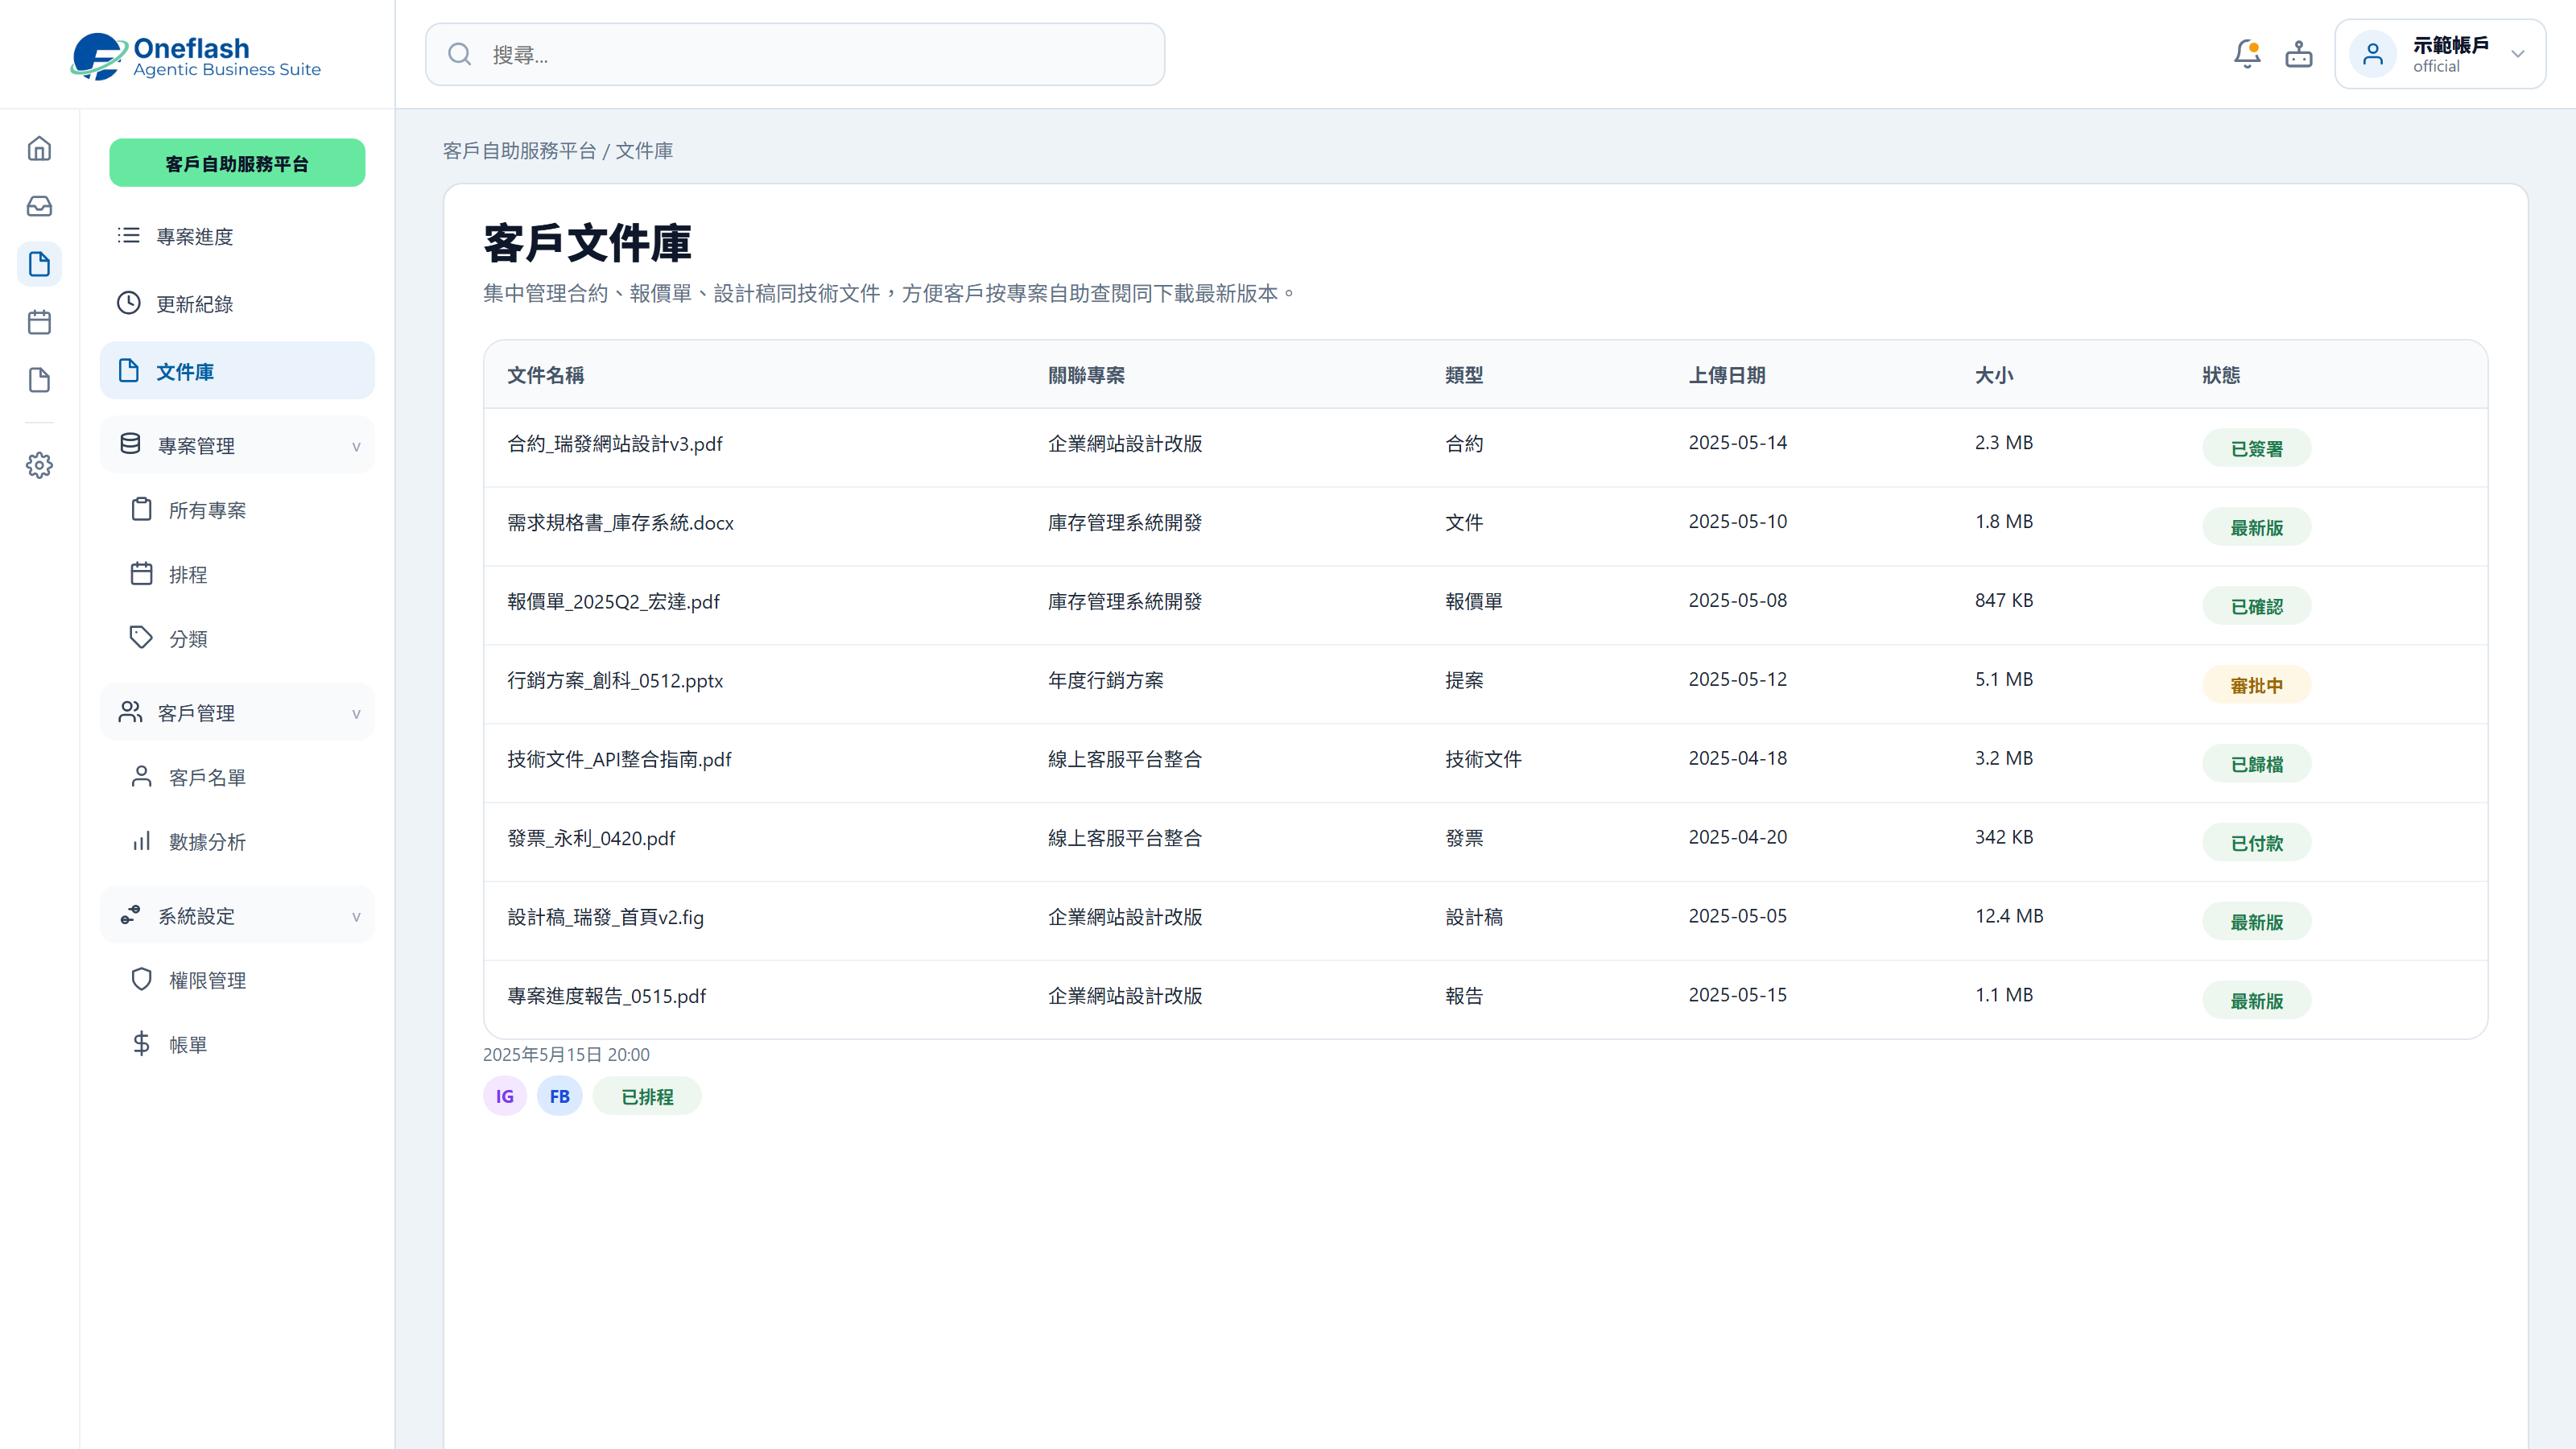Viewport: 2576px width, 1449px height.
Task: Click the 權限管理 shield icon
Action: click(142, 979)
